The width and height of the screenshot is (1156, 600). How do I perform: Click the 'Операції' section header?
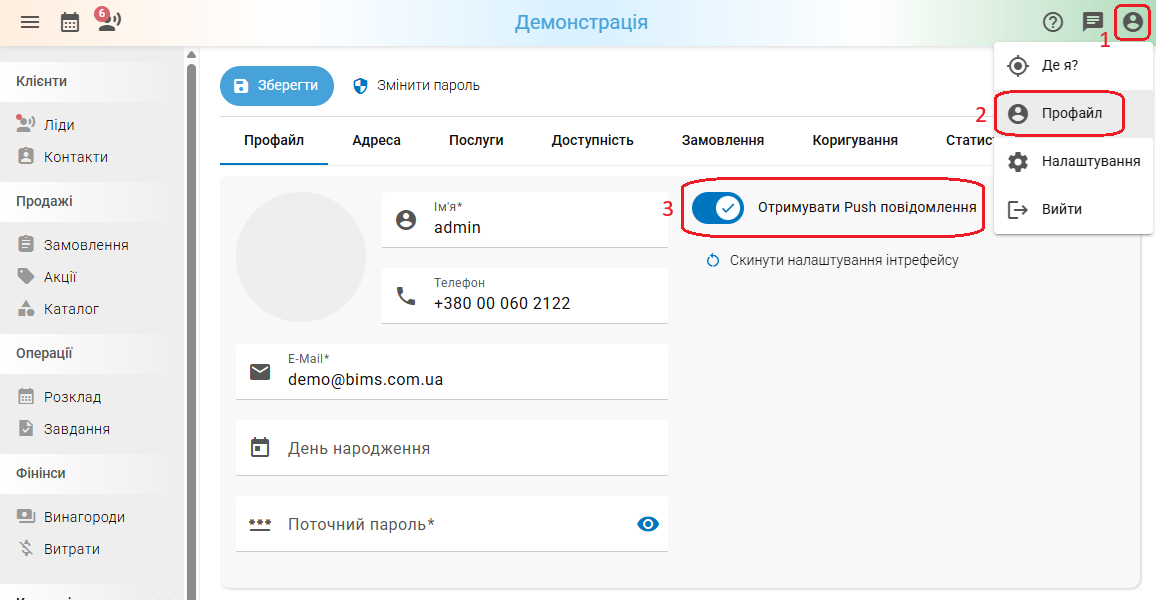(44, 353)
